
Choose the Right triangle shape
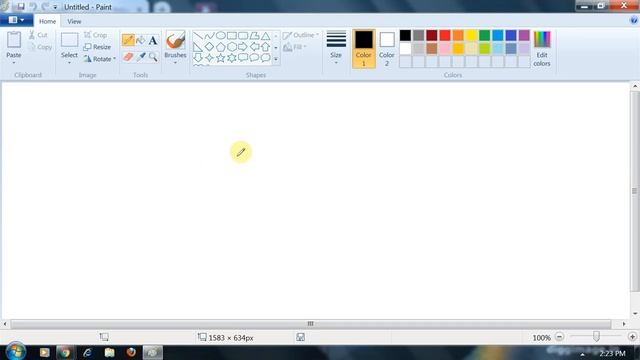pos(198,47)
